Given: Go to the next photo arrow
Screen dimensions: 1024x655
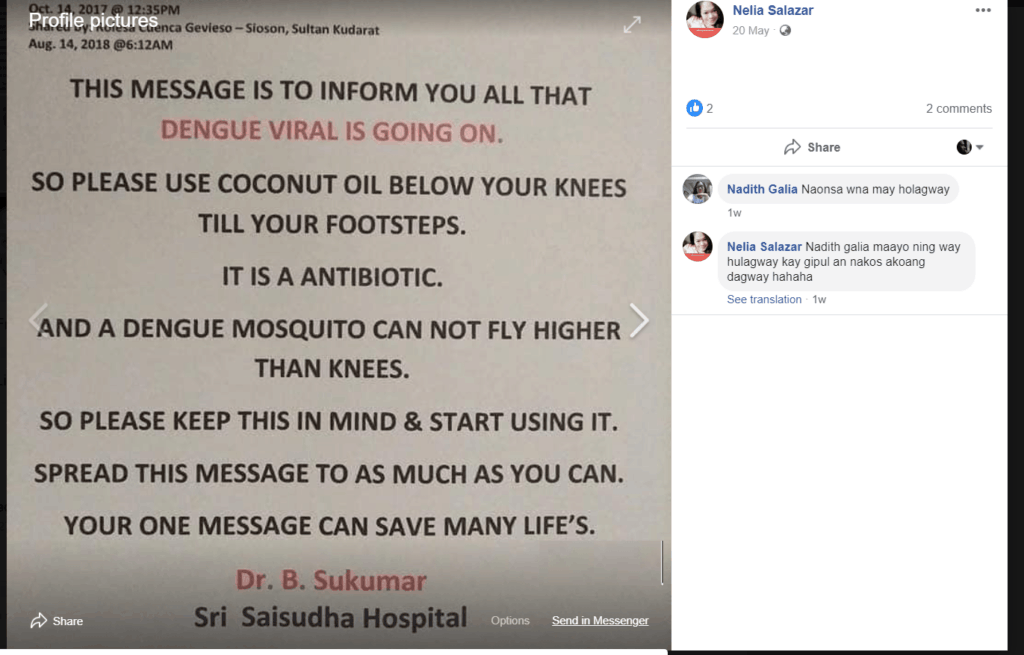Looking at the screenshot, I should pyautogui.click(x=639, y=321).
